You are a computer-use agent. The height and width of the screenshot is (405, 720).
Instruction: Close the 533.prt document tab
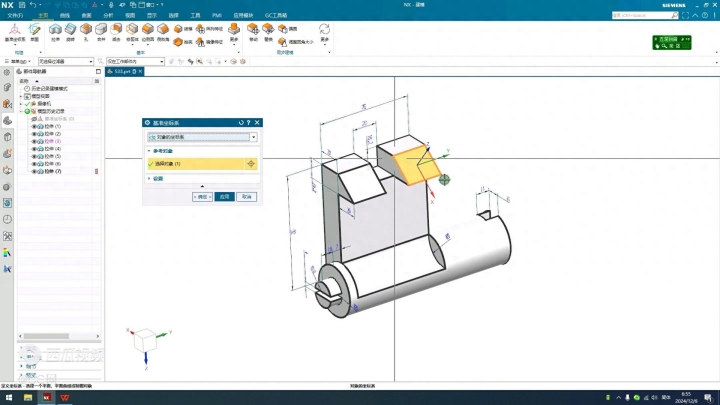click(x=141, y=72)
